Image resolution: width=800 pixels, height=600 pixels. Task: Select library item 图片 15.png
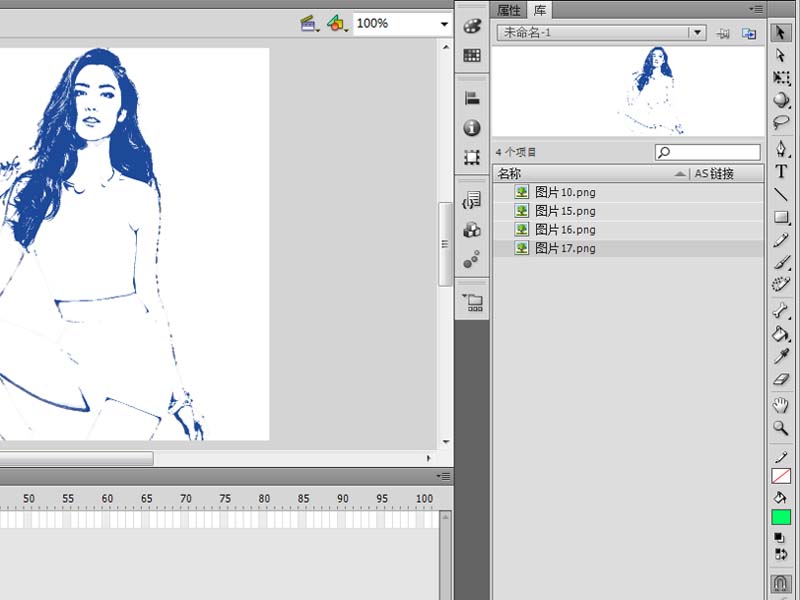click(x=629, y=211)
